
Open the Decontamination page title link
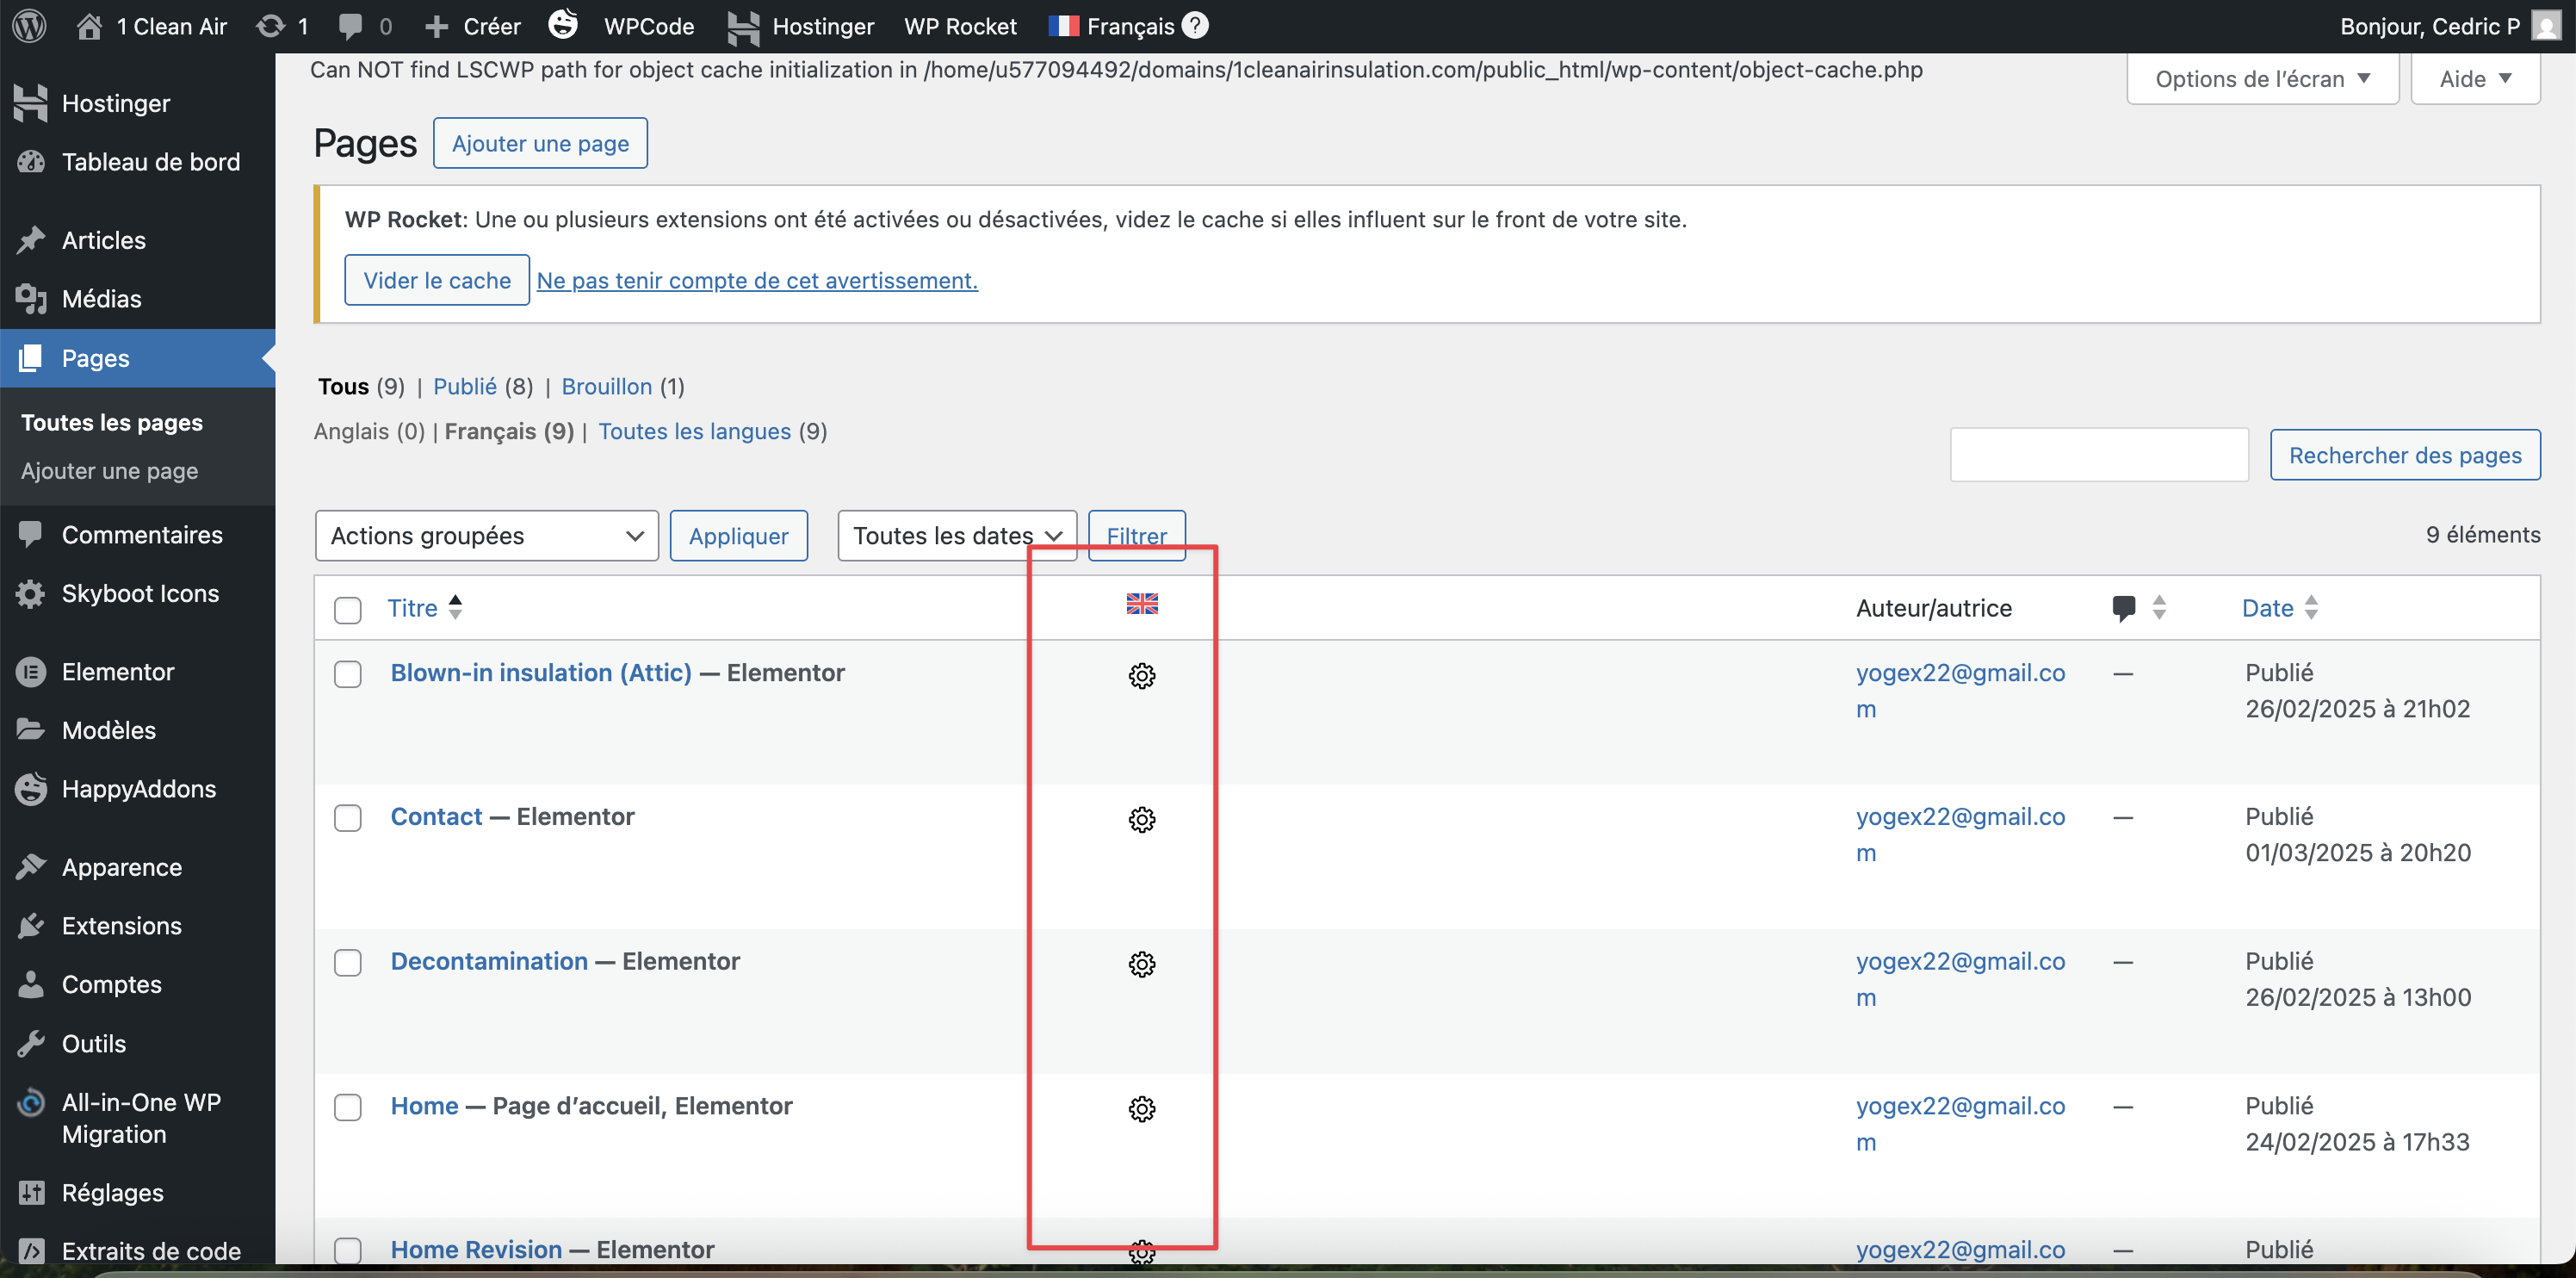point(489,962)
